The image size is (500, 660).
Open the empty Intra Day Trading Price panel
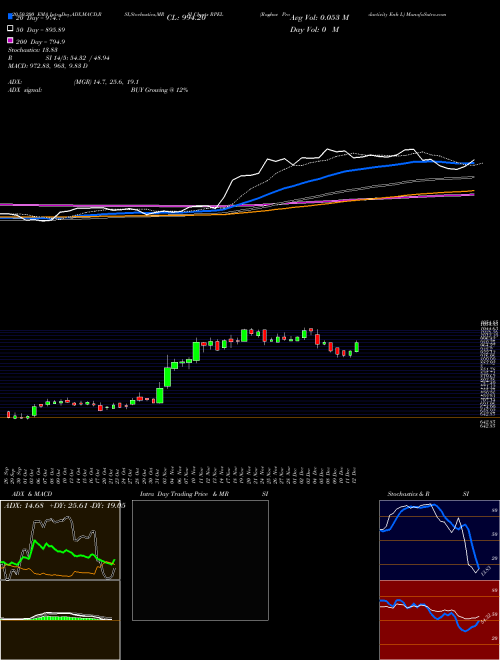(200, 560)
